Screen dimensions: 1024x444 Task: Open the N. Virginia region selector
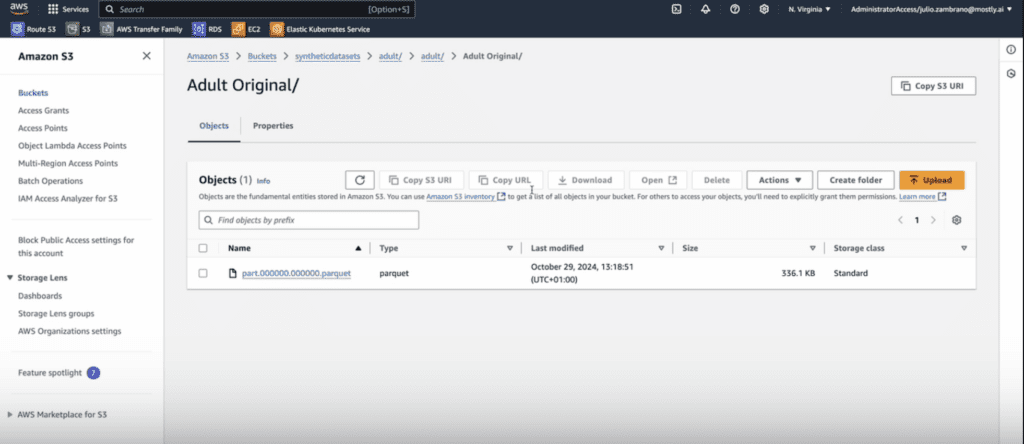pyautogui.click(x=809, y=9)
